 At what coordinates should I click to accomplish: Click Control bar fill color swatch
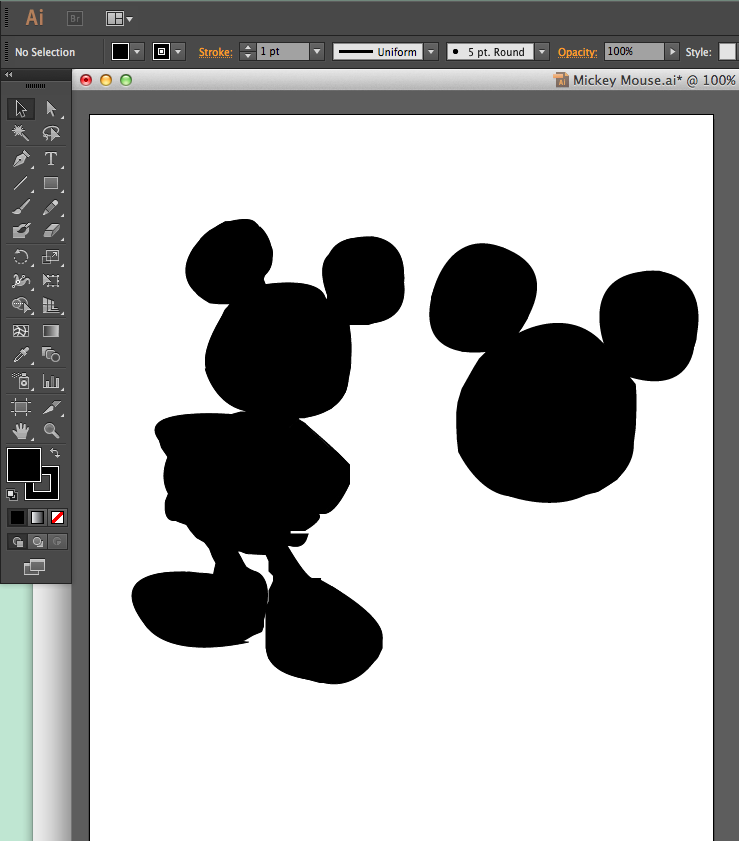(x=120, y=52)
